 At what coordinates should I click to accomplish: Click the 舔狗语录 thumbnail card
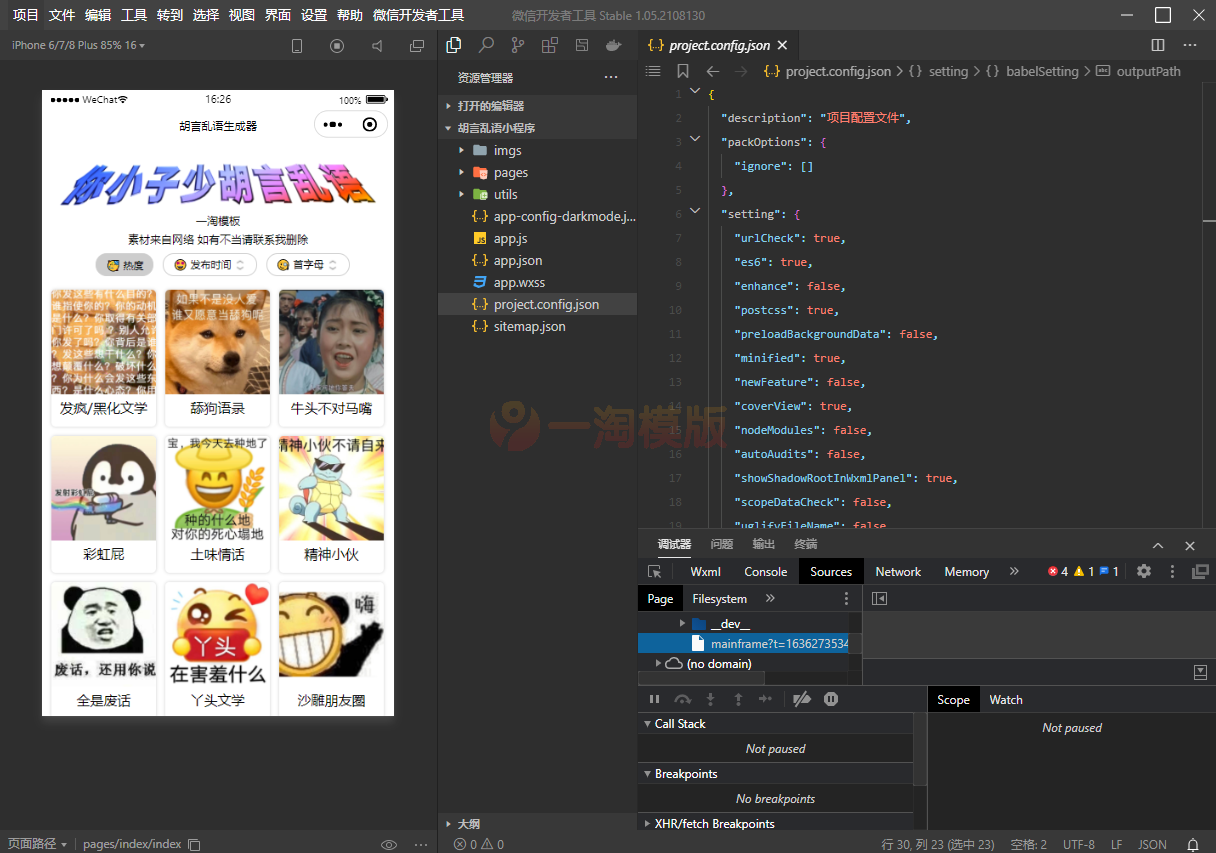pyautogui.click(x=217, y=356)
